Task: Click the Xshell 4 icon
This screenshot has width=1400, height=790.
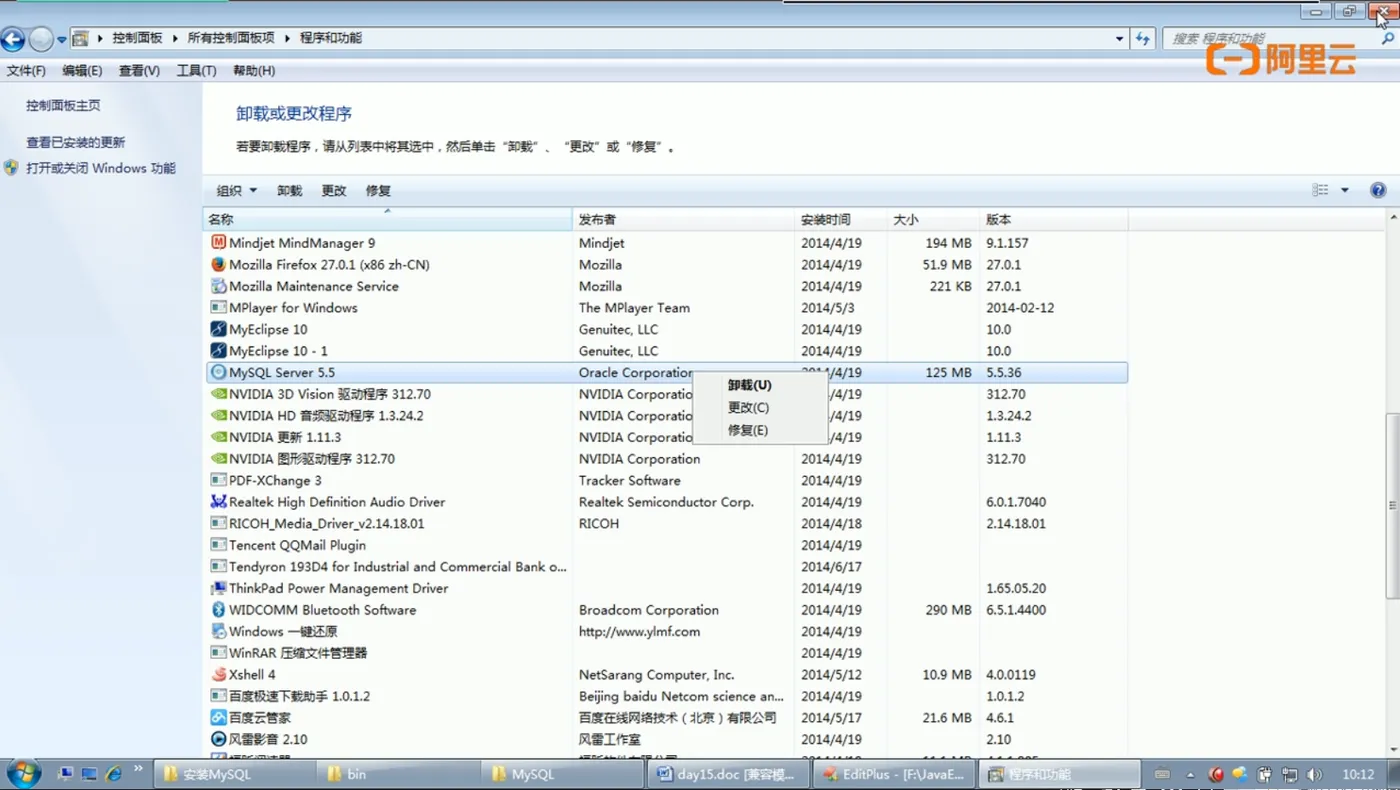Action: coord(218,675)
